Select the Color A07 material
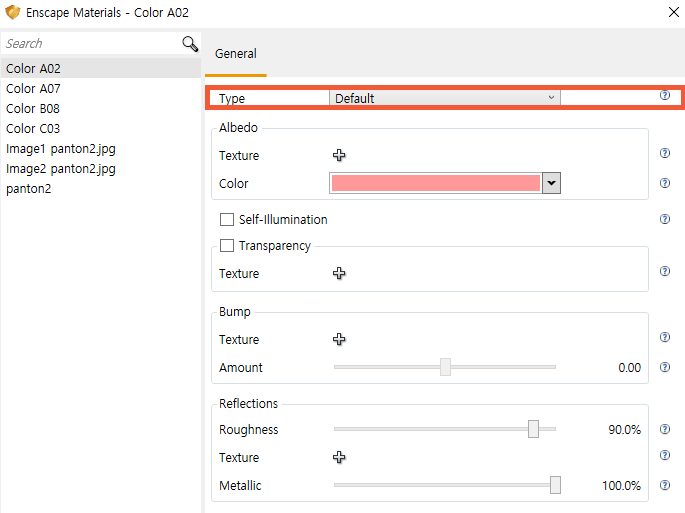Viewport: 685px width, 513px height. point(34,89)
